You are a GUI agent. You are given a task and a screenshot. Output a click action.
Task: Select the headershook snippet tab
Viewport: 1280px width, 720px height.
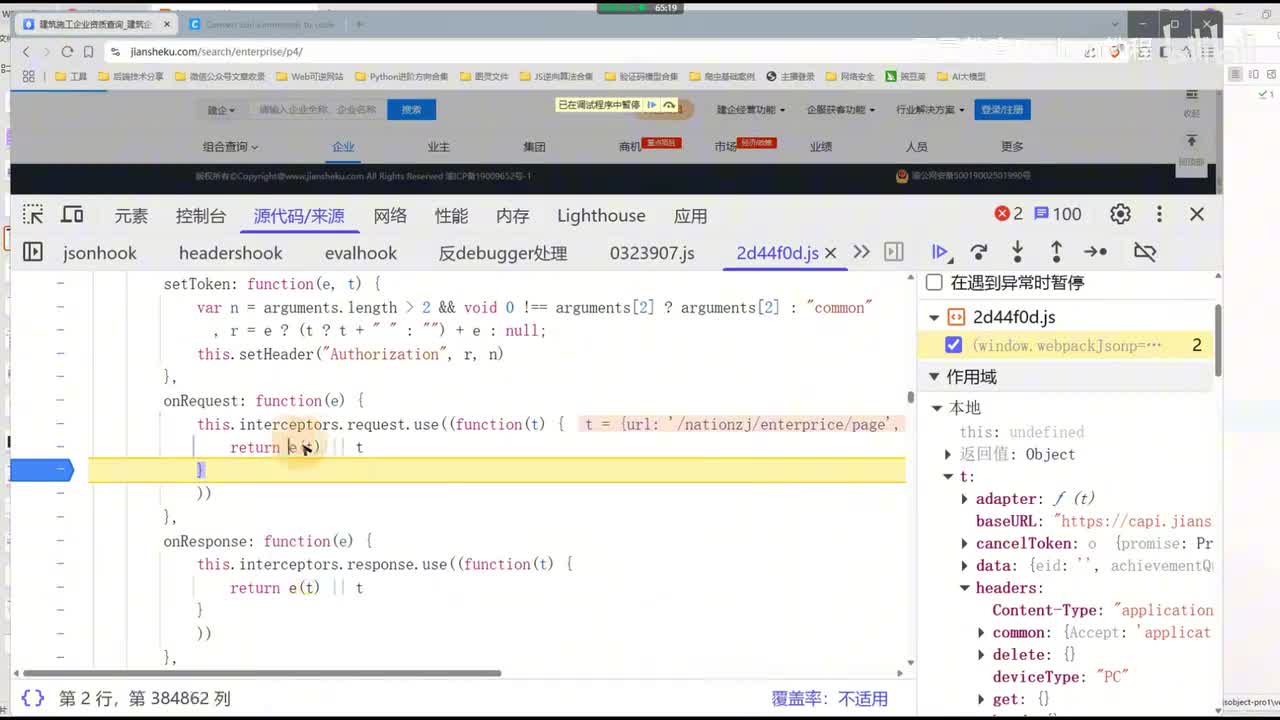click(231, 253)
